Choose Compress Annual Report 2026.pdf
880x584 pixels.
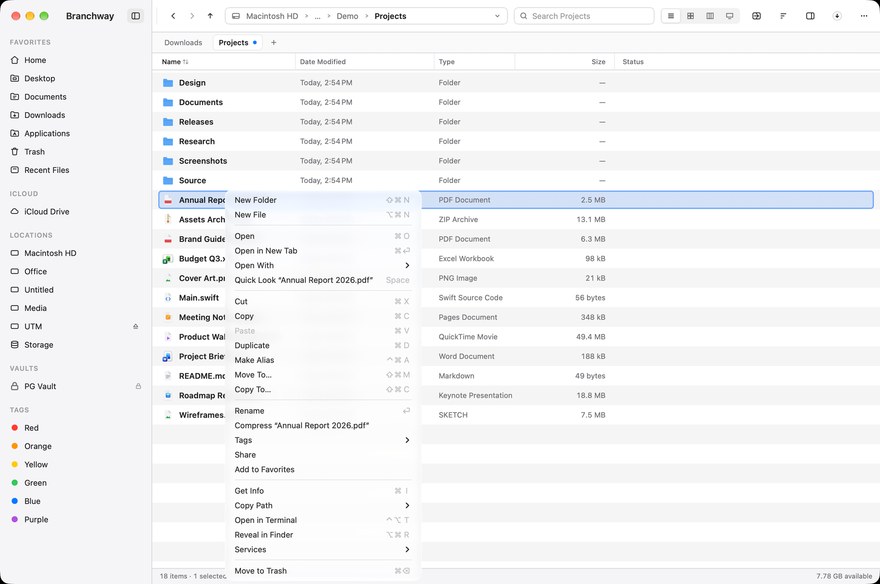point(322,425)
